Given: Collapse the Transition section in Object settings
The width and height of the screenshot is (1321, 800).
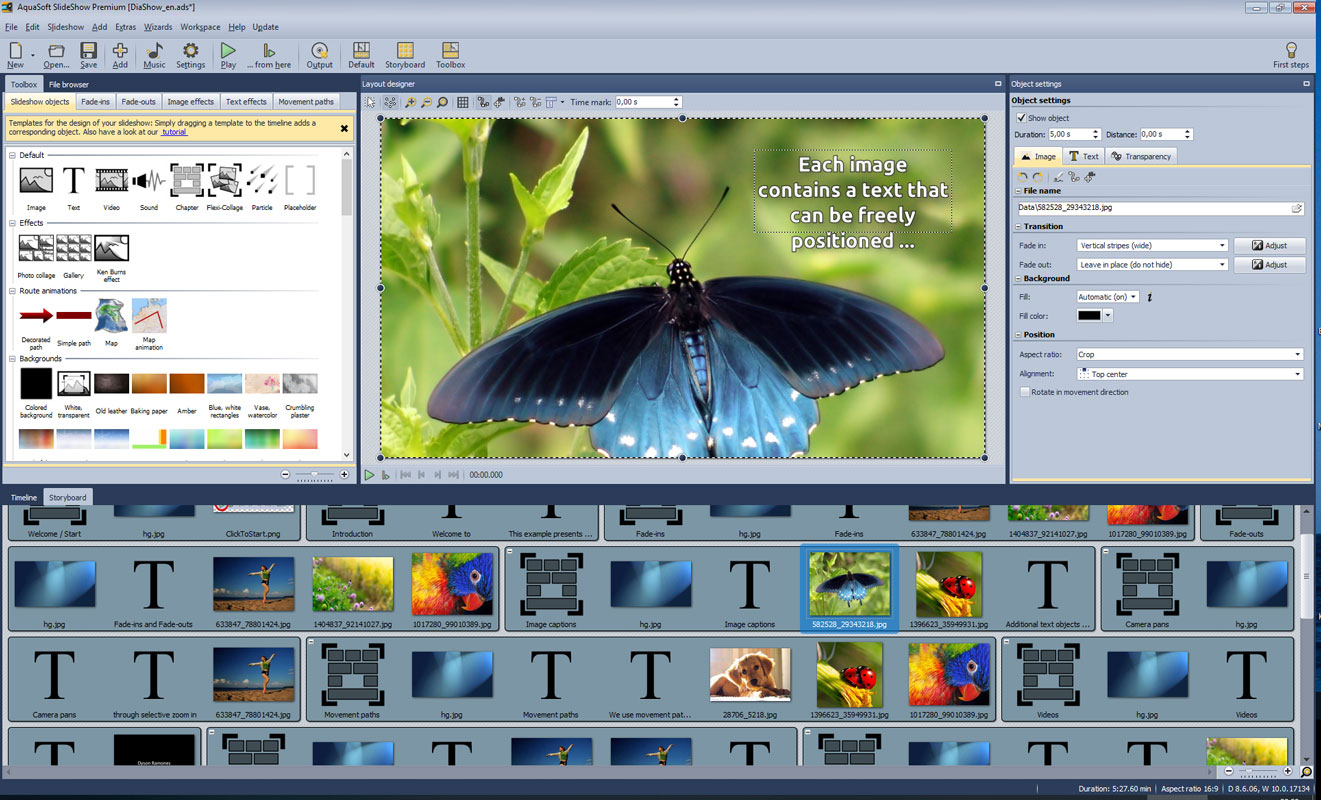Looking at the screenshot, I should [x=1018, y=227].
